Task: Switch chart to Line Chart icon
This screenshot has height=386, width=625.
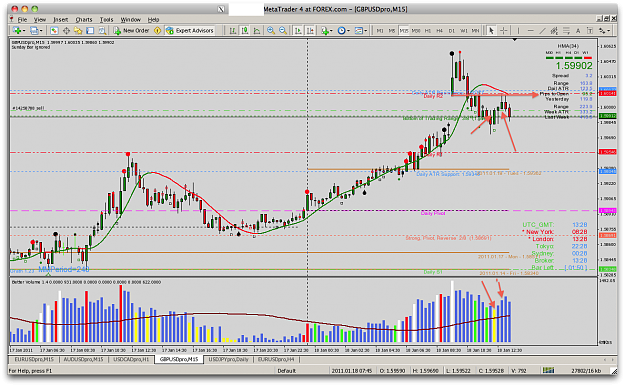Action: click(x=257, y=31)
